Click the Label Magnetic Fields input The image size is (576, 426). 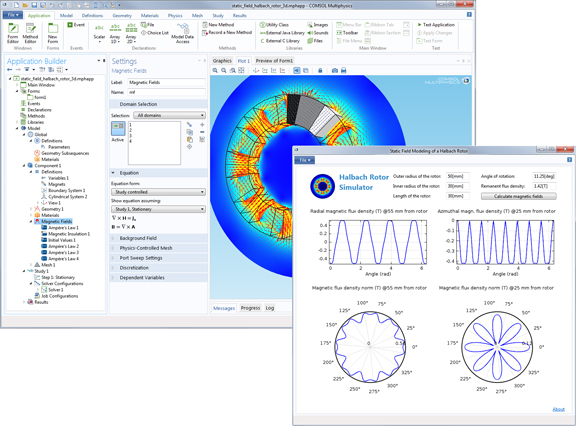point(167,83)
